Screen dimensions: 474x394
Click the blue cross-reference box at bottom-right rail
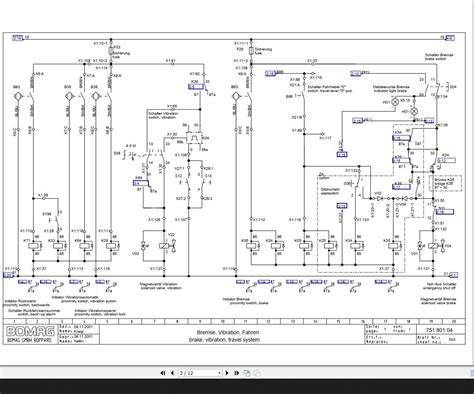[x=453, y=275]
